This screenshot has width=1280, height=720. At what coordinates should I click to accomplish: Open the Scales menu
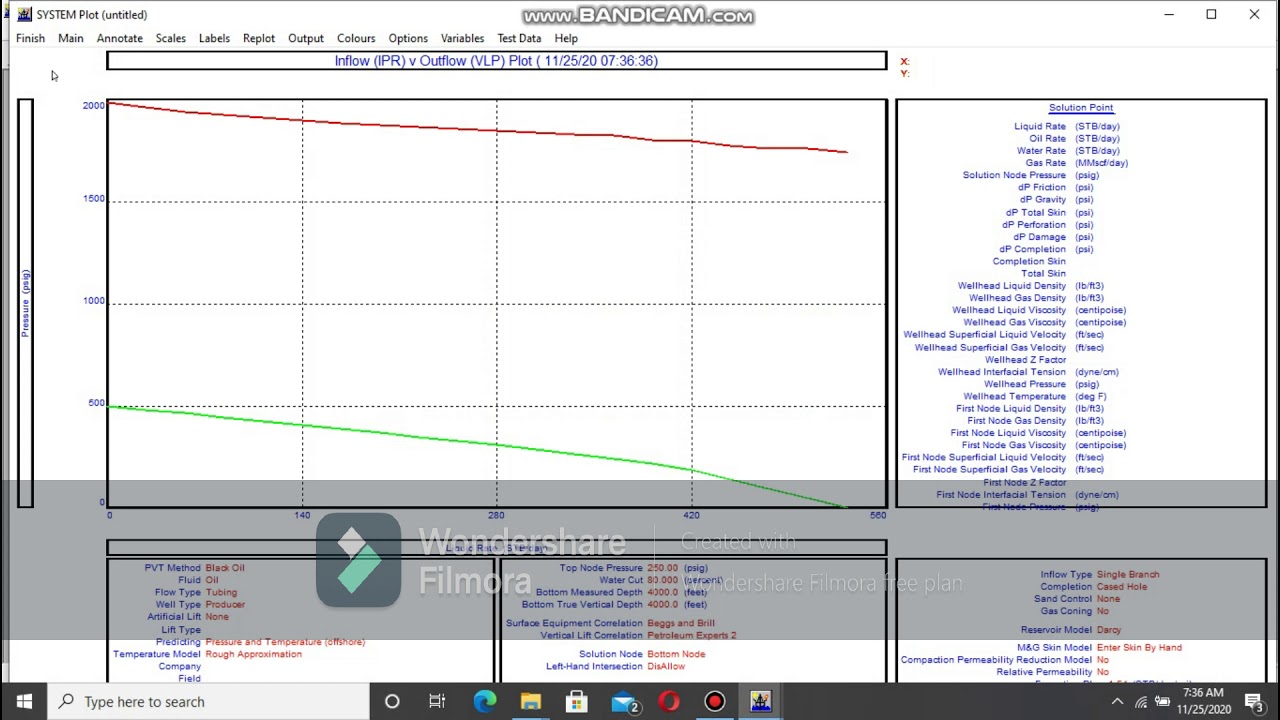coord(170,38)
